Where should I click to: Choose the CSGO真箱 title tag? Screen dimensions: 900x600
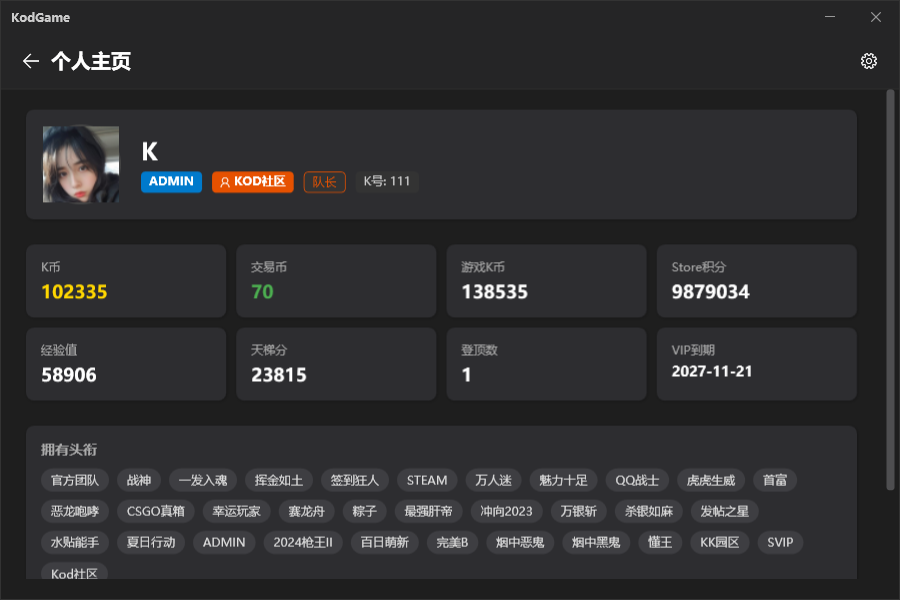point(156,511)
